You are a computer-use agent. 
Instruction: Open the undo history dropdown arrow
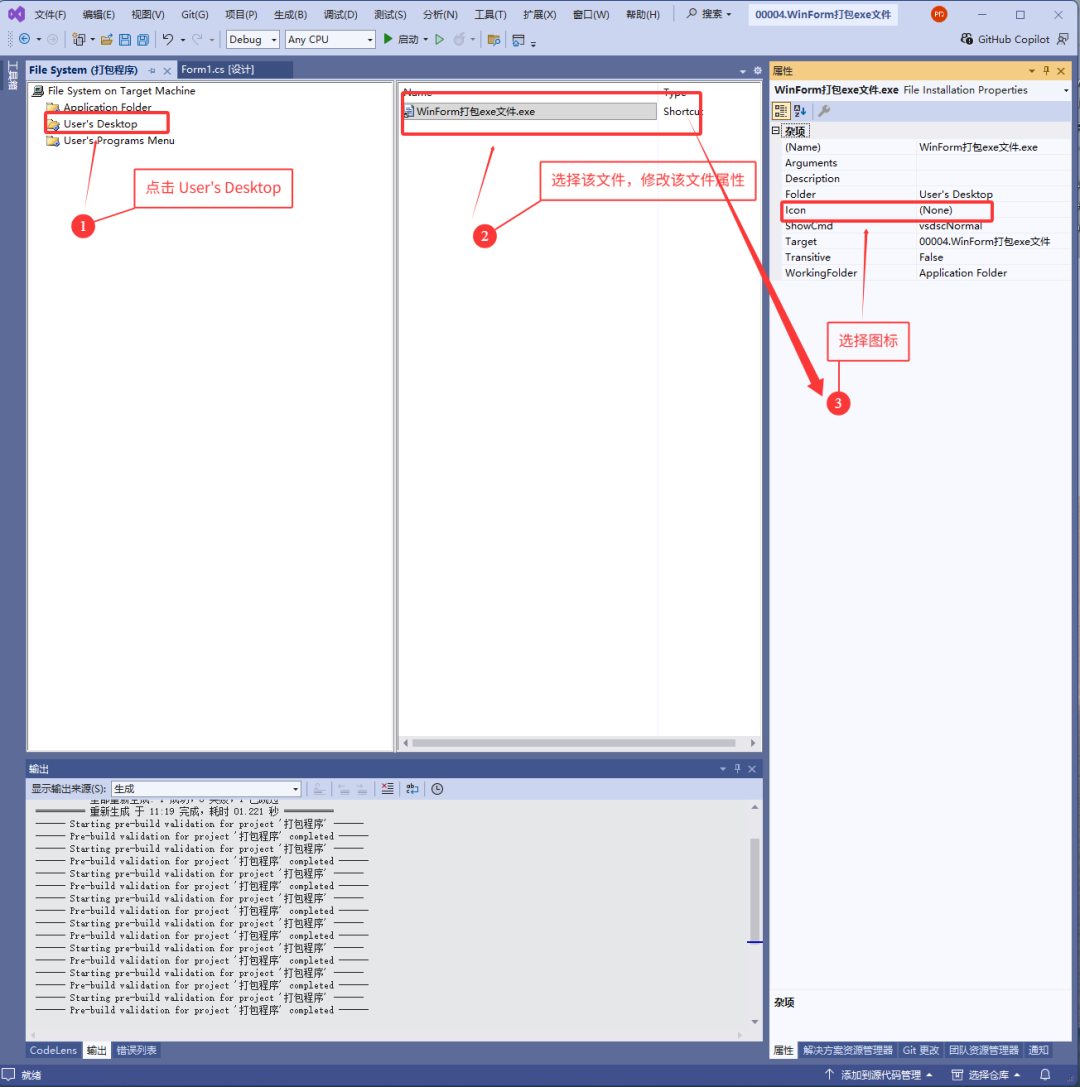(x=183, y=40)
